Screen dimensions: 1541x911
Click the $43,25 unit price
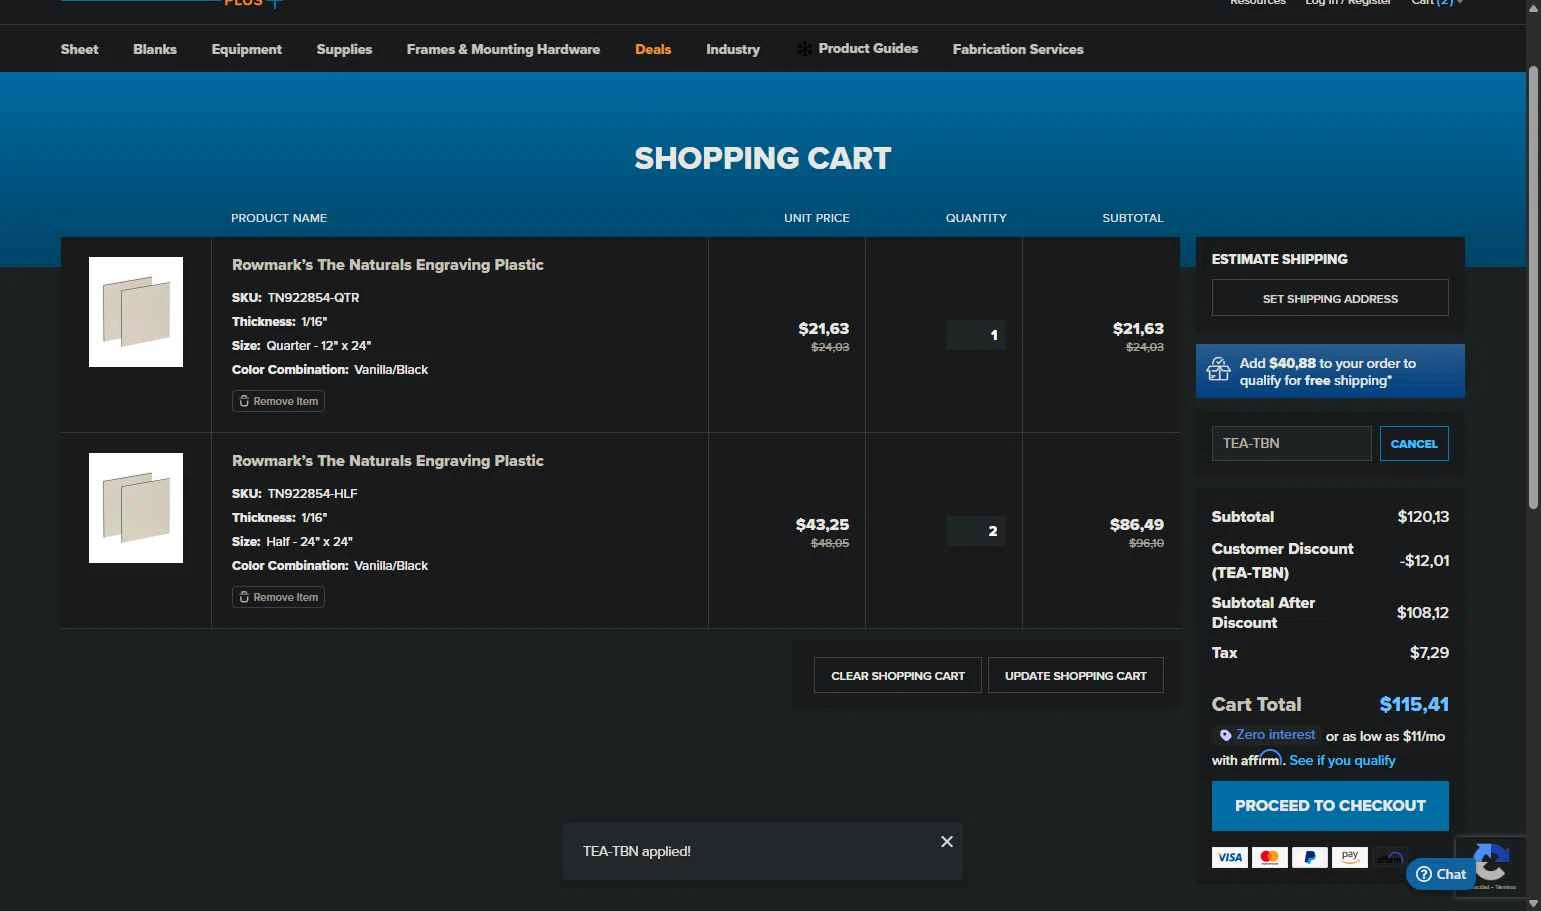(x=822, y=525)
